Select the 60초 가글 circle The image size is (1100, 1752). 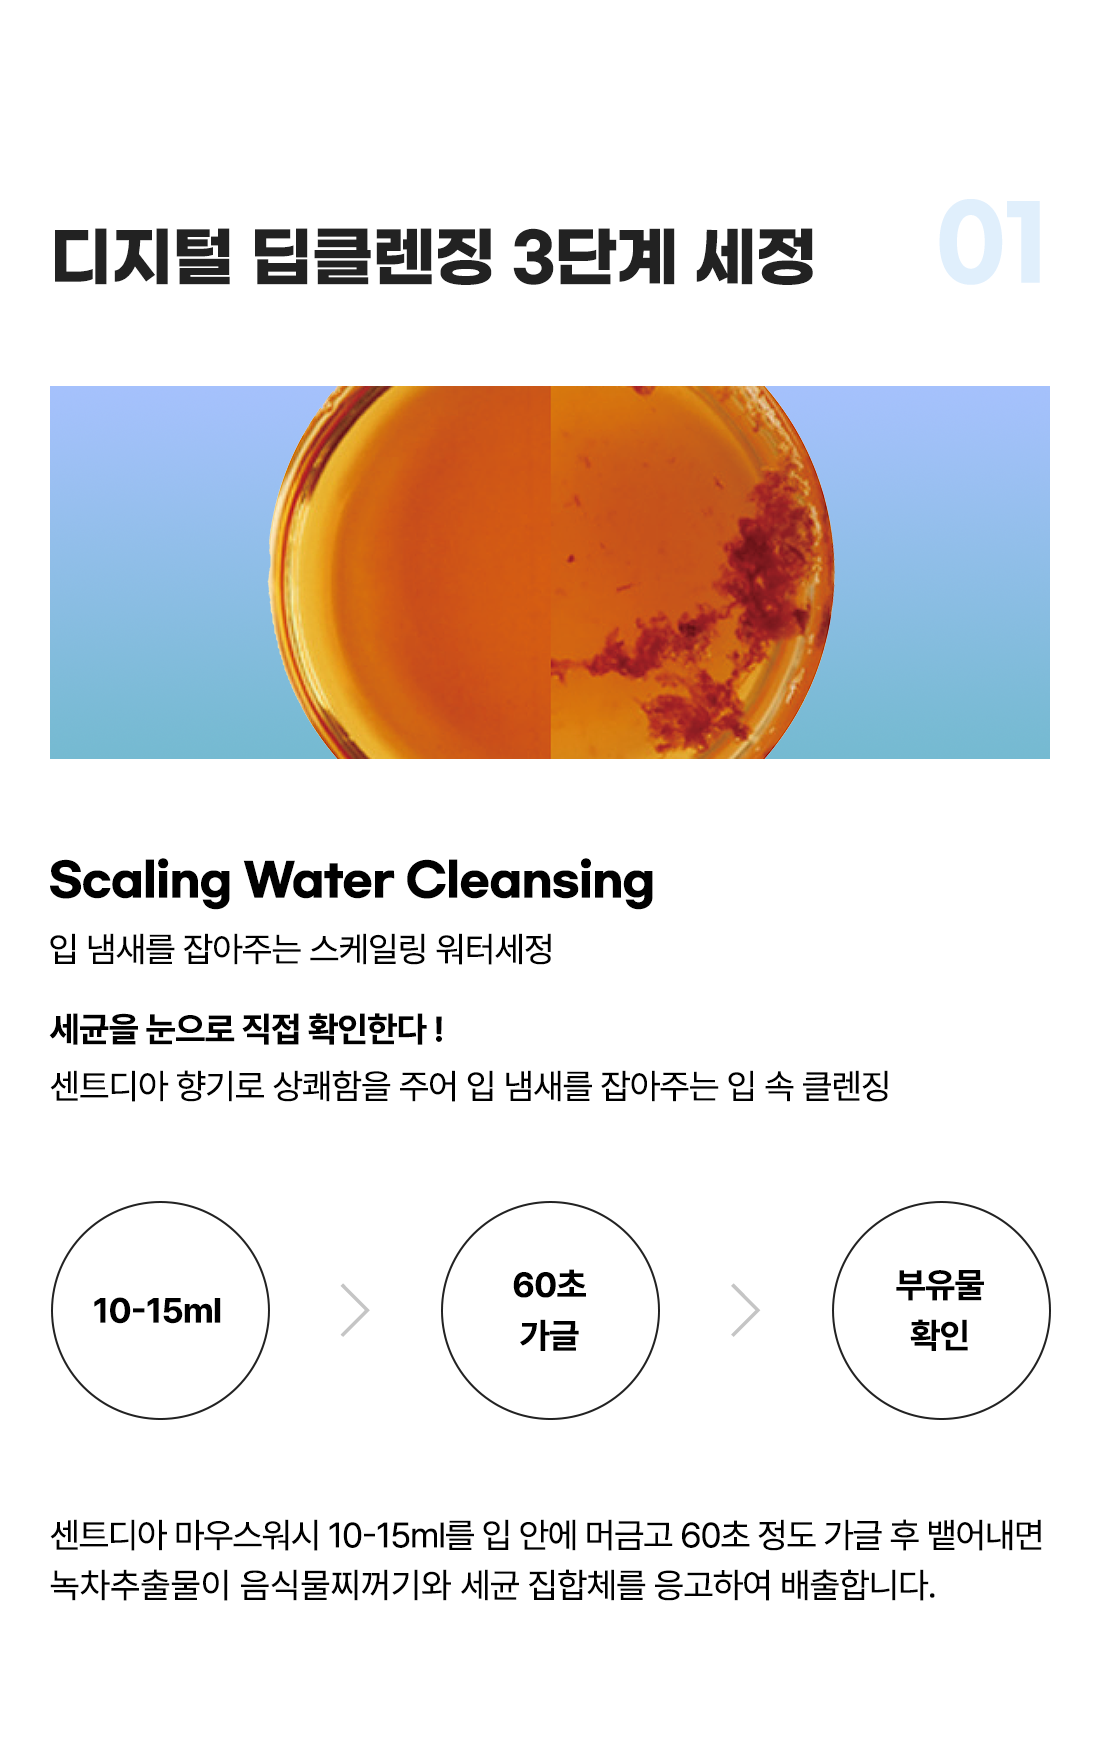click(x=550, y=1310)
